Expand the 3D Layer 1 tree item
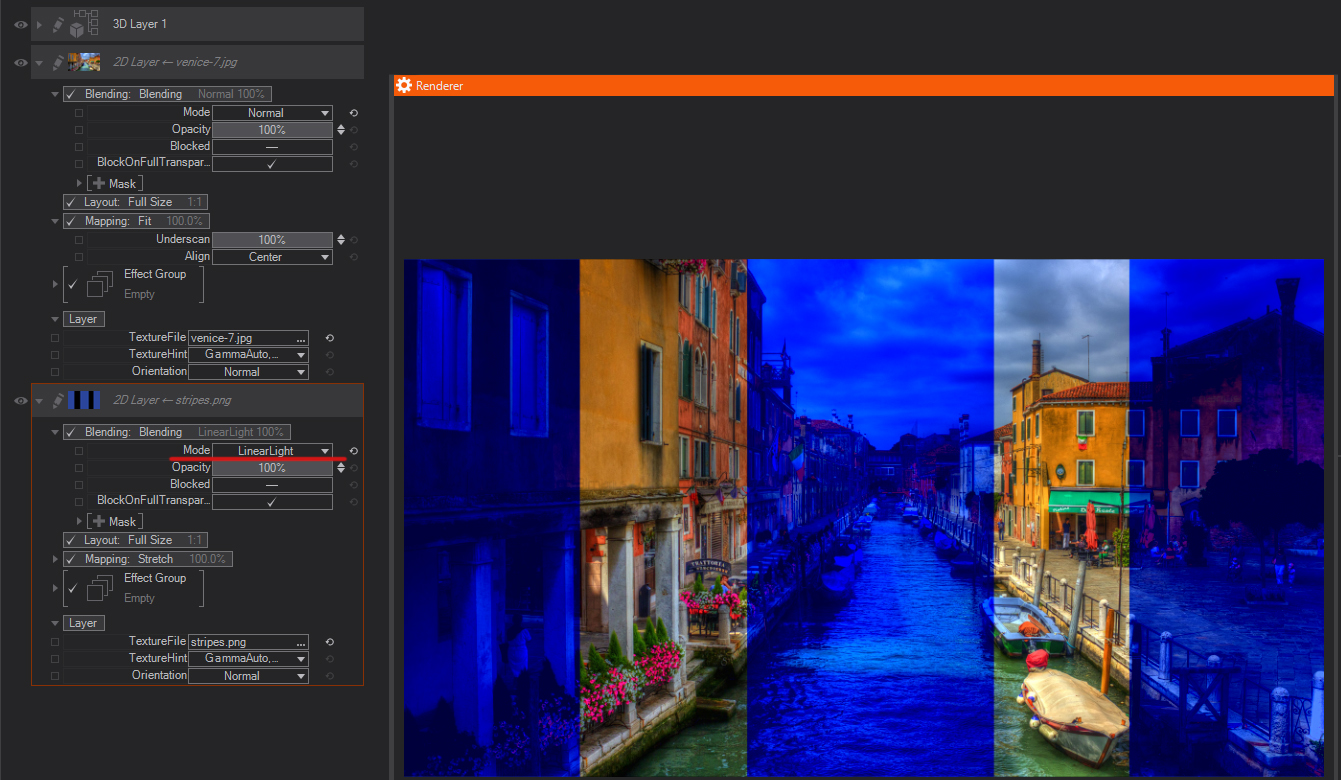This screenshot has width=1341, height=780. (x=40, y=24)
